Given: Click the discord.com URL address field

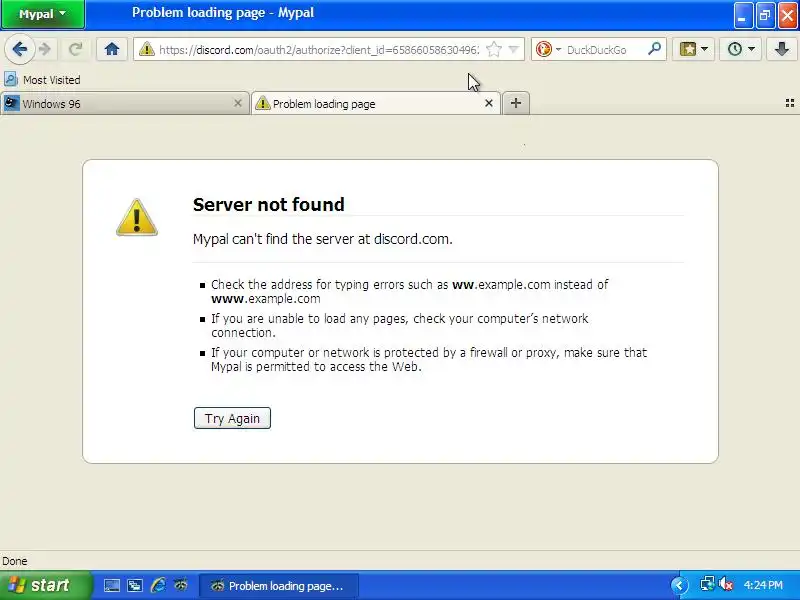Looking at the screenshot, I should 319,49.
